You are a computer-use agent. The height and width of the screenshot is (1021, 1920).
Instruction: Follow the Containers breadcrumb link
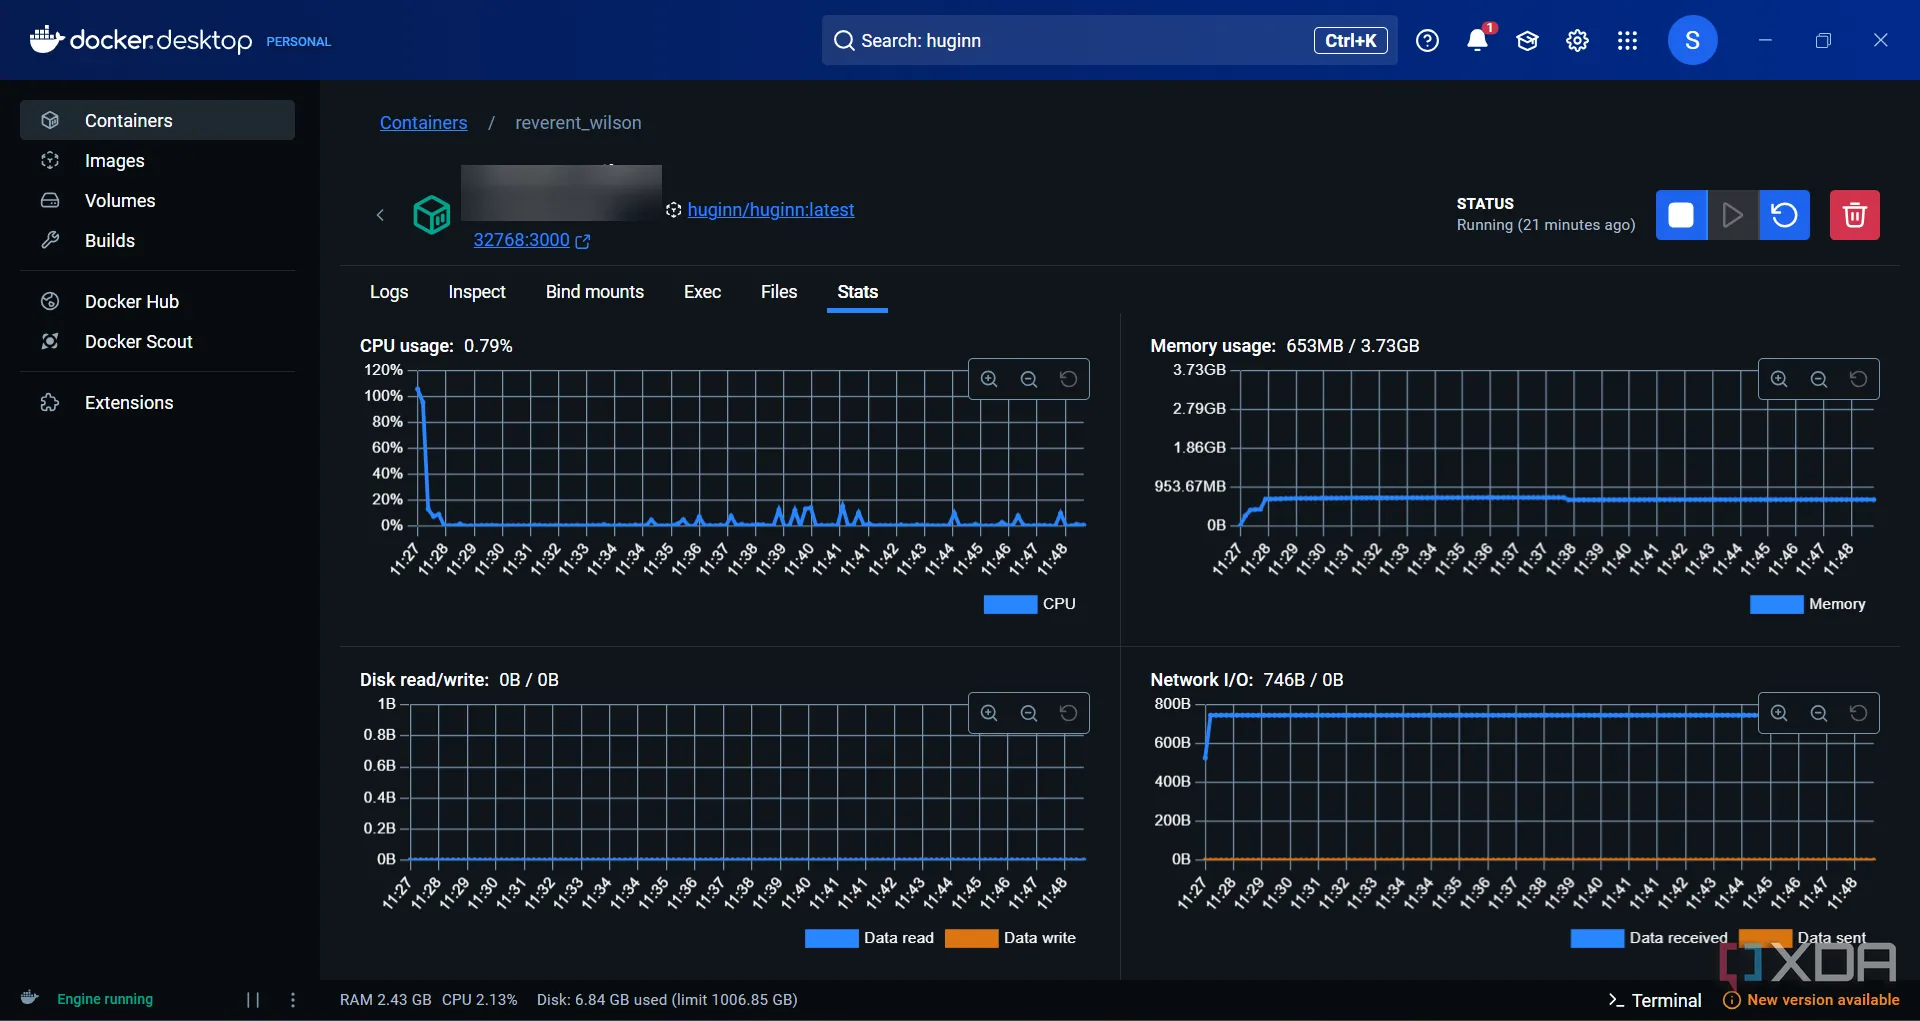coord(423,122)
